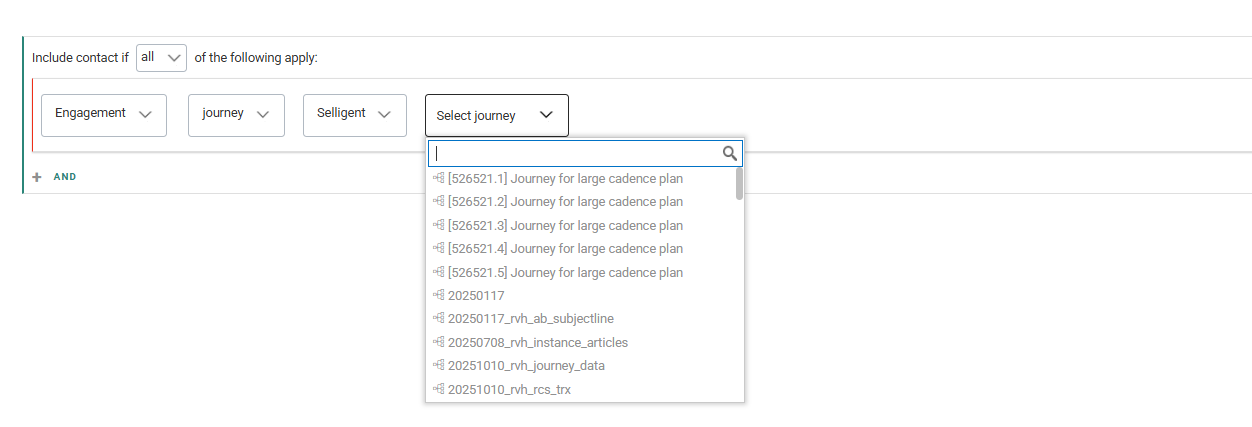The image size is (1252, 427).
Task: Select [526521.5] Journey for large cadence plan
Action: coord(565,272)
